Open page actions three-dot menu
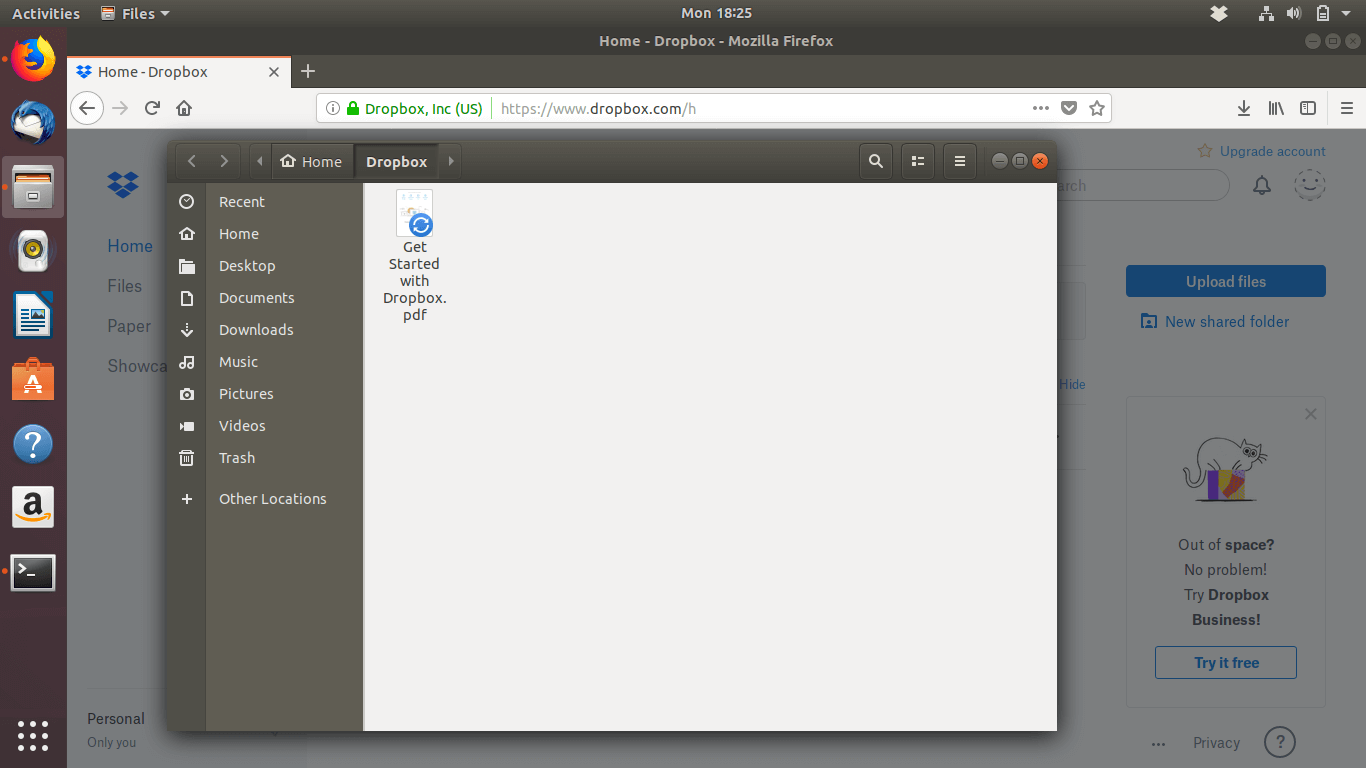Viewport: 1366px width, 768px height. [1041, 108]
